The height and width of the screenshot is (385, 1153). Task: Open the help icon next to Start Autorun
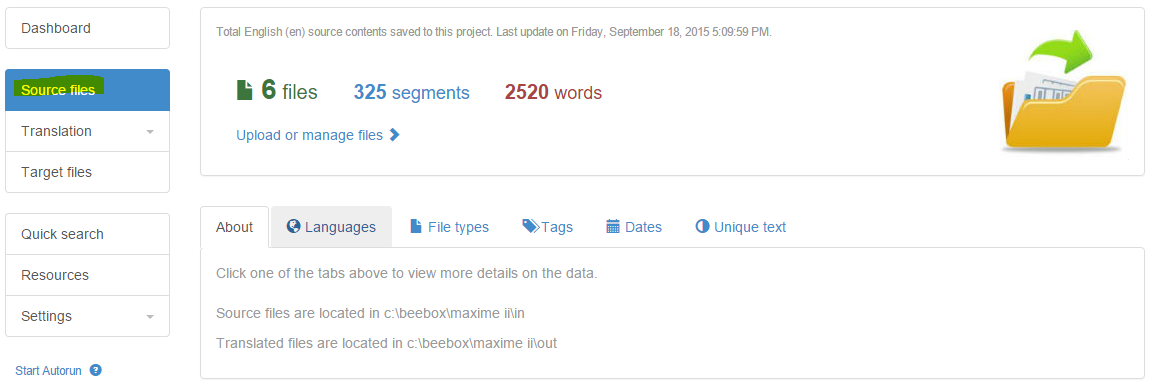pyautogui.click(x=96, y=370)
